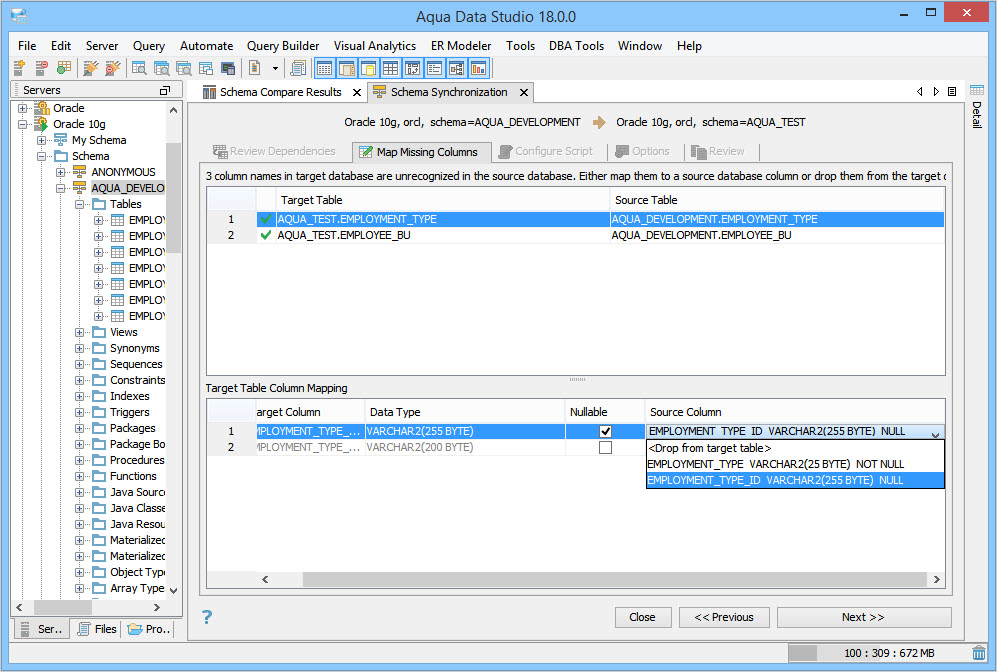Open the Visual Analytics menu
This screenshot has width=997, height=672.
(375, 46)
